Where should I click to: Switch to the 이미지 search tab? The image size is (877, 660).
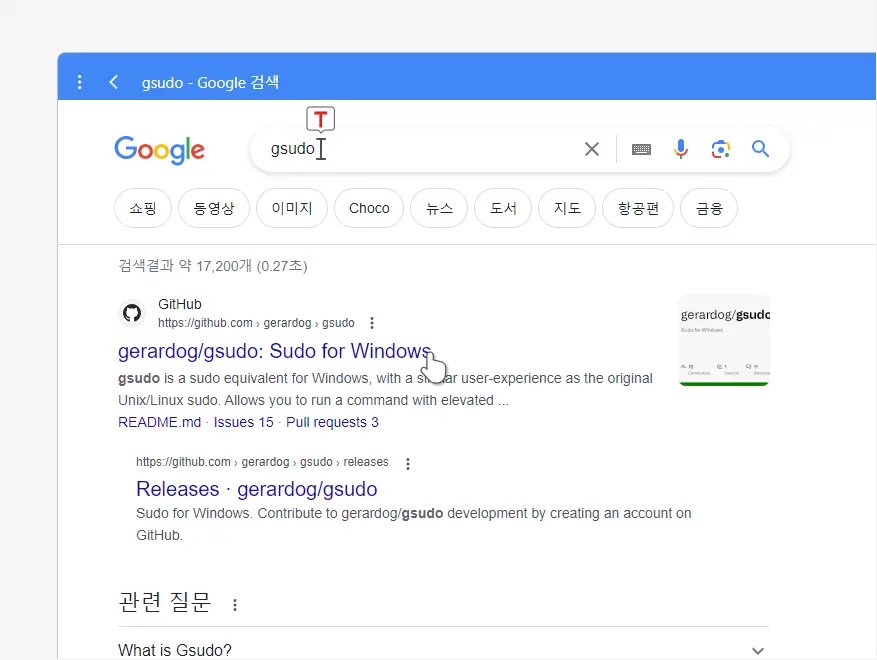(291, 208)
